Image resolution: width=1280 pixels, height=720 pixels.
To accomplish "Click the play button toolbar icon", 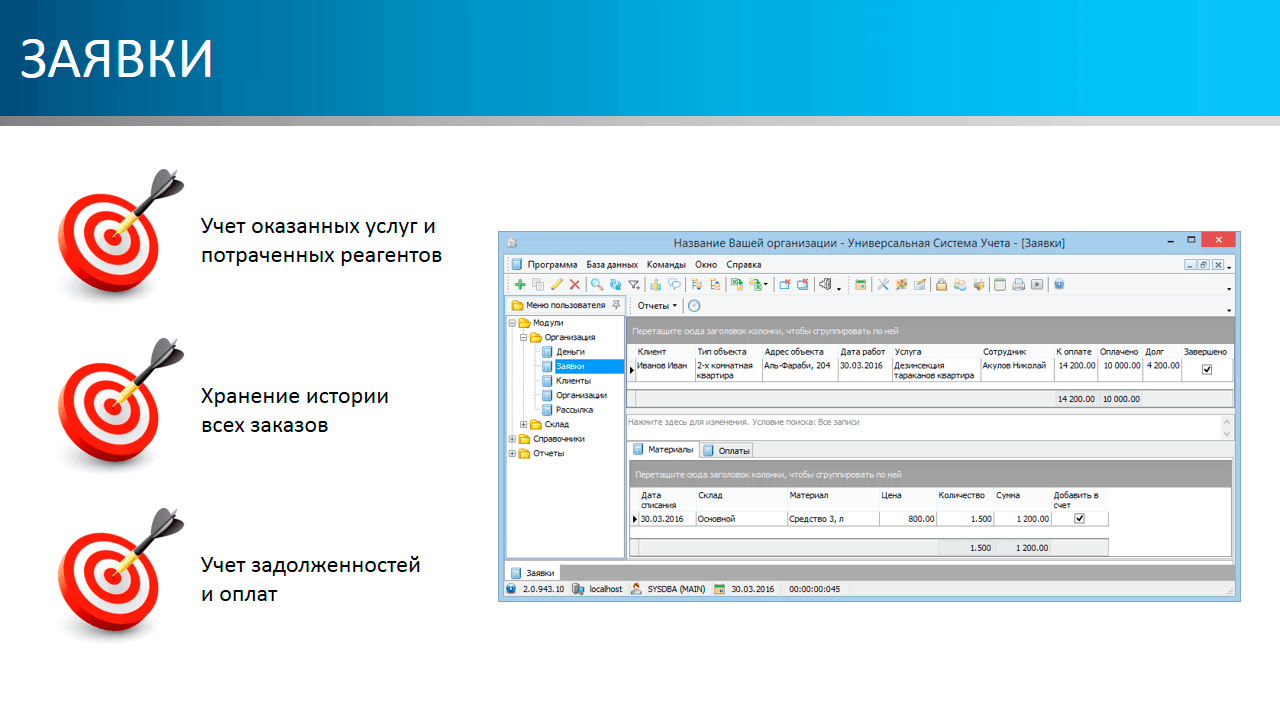I will point(1037,284).
